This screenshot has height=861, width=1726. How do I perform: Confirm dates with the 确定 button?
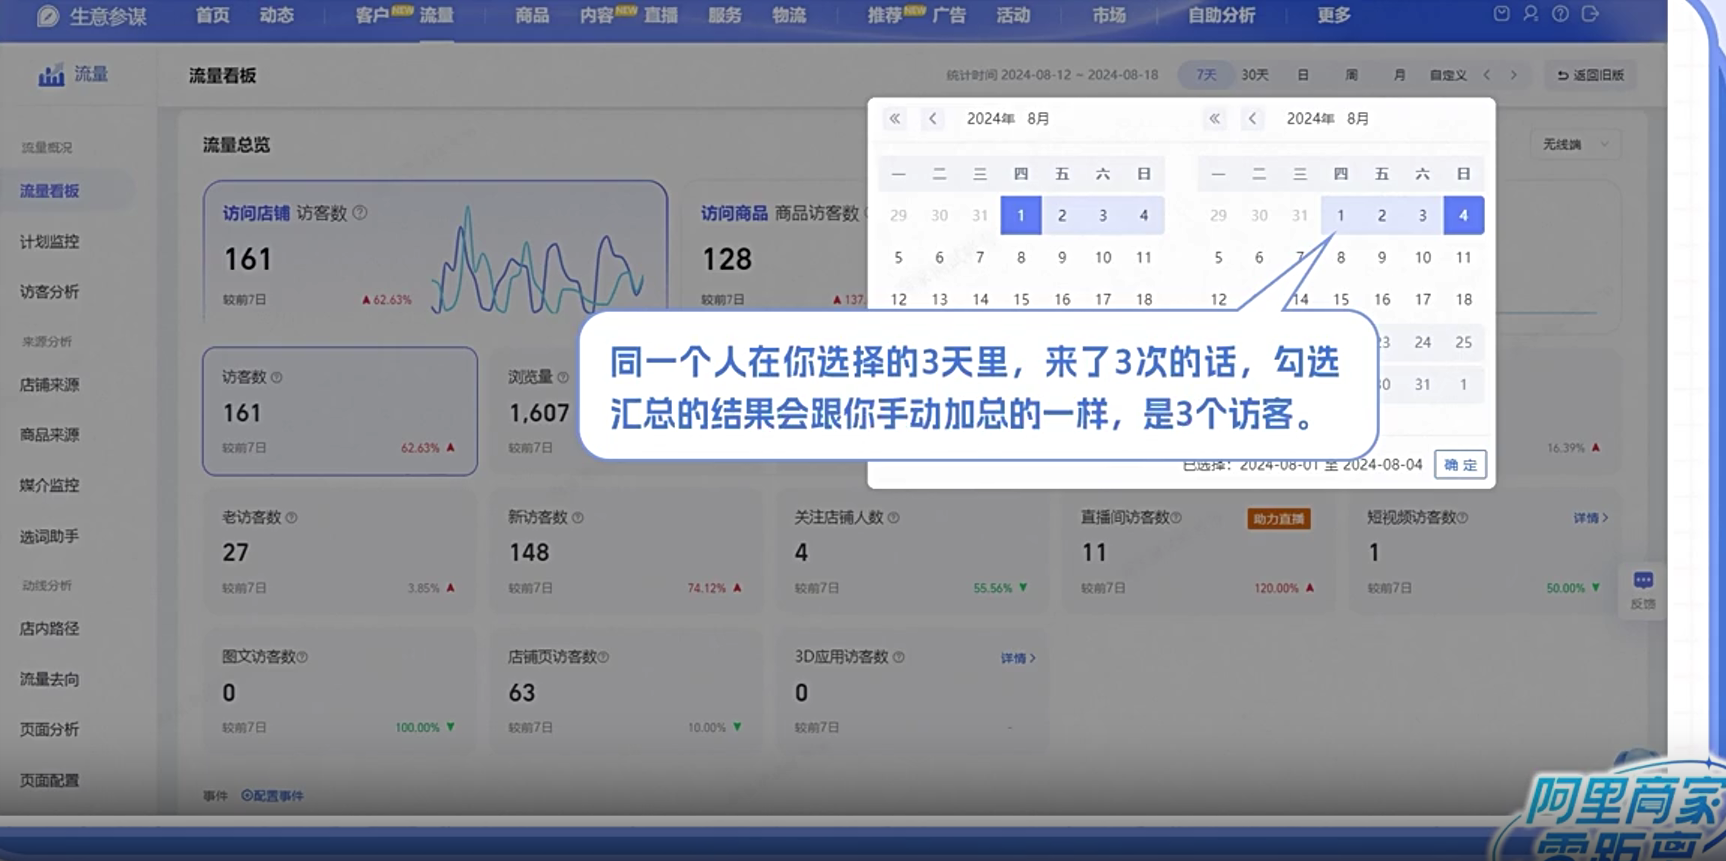pos(1460,465)
